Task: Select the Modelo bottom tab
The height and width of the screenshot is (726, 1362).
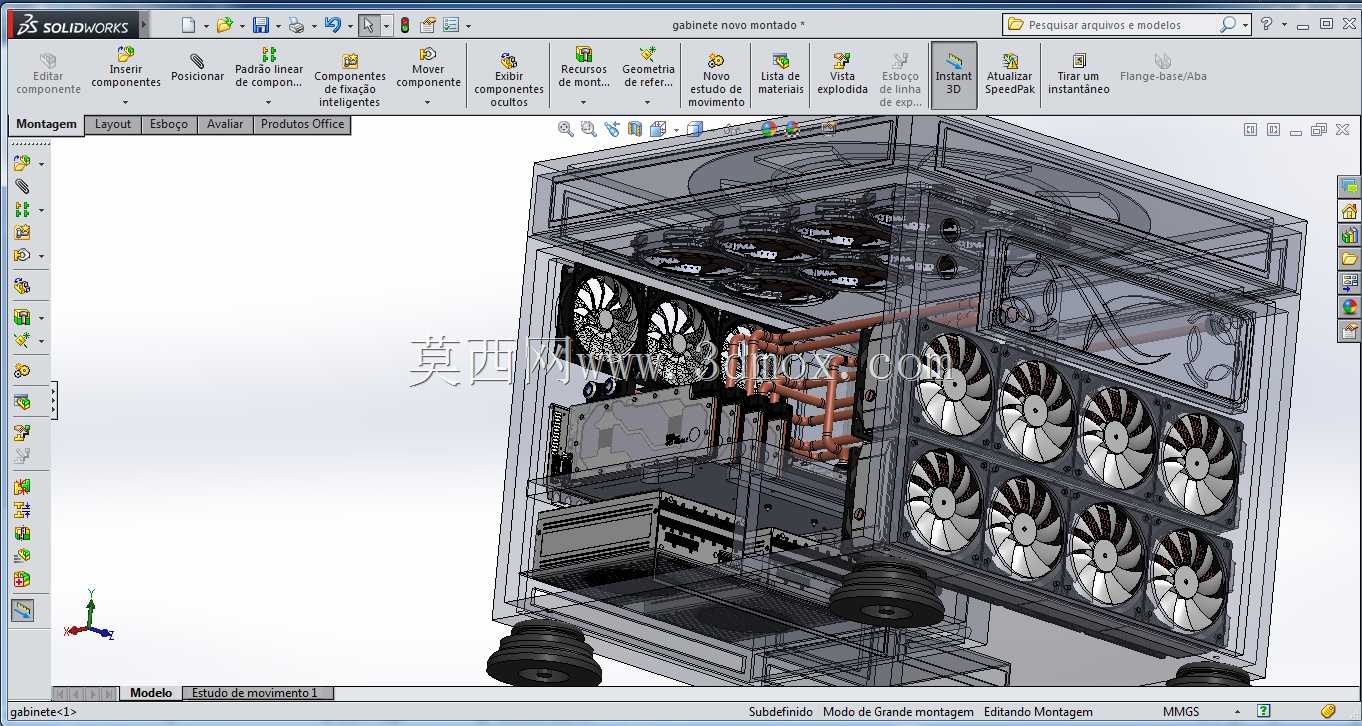Action: pos(151,693)
